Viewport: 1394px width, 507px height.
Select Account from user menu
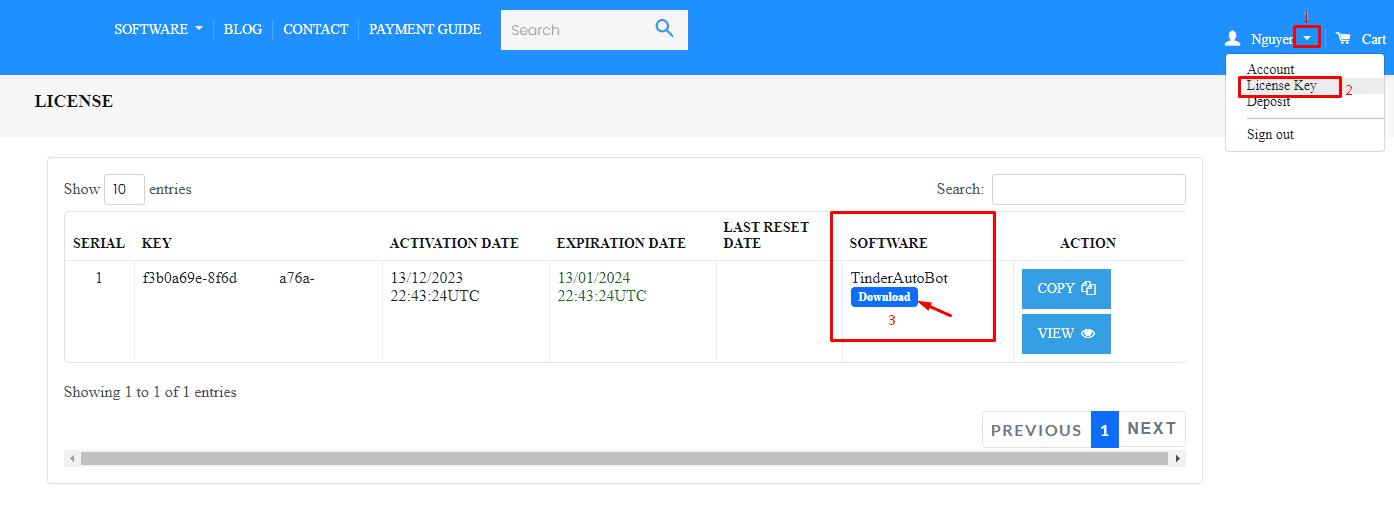(1270, 69)
